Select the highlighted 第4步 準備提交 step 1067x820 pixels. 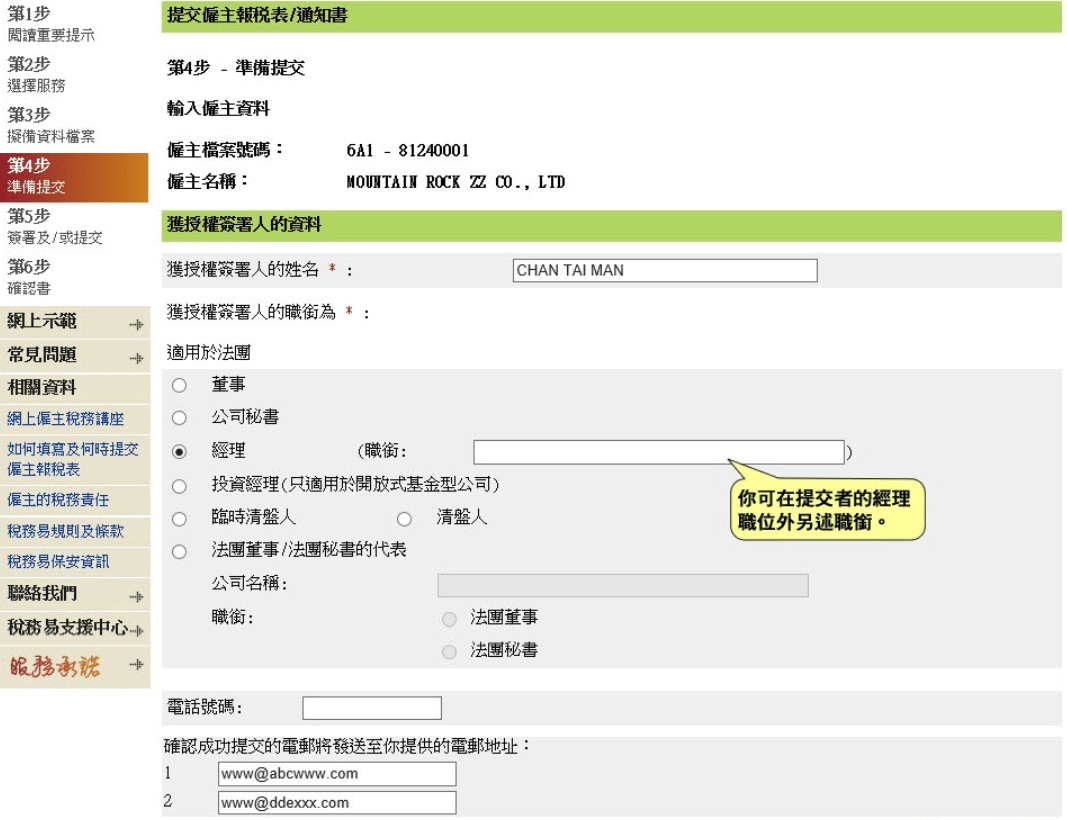(x=74, y=177)
